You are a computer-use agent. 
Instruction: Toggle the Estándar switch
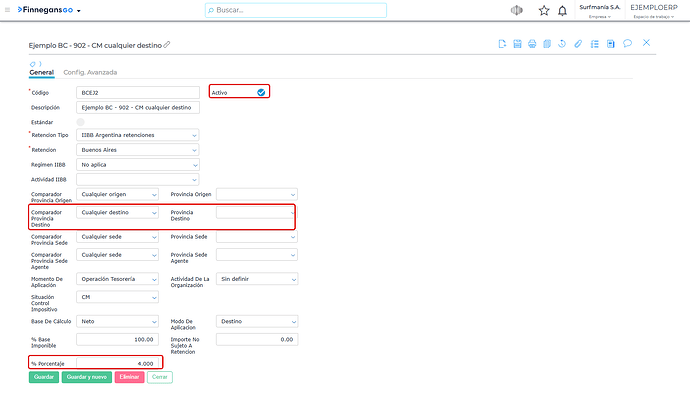click(x=81, y=122)
